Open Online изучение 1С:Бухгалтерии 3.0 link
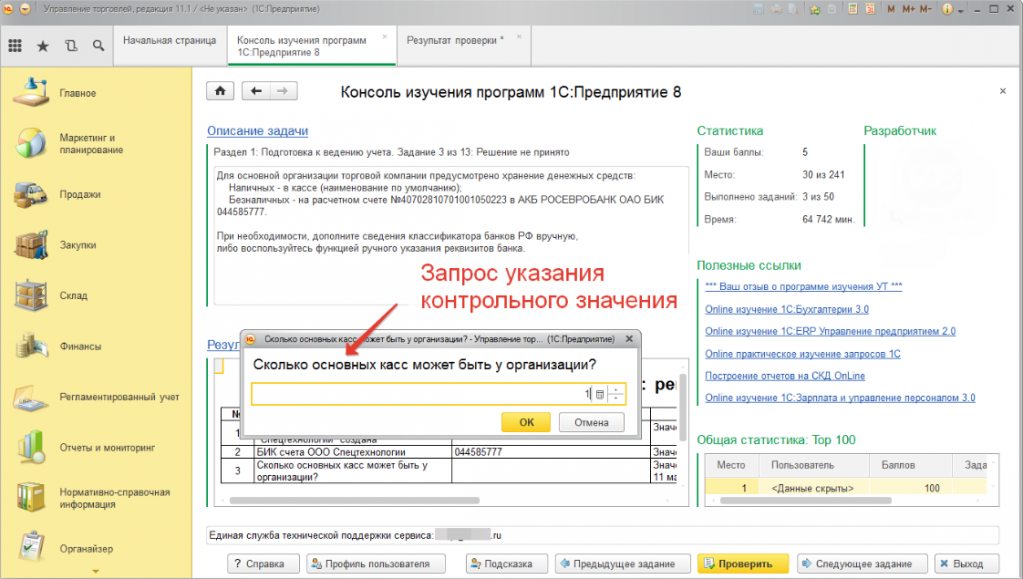The height and width of the screenshot is (579, 1023). pyautogui.click(x=787, y=309)
